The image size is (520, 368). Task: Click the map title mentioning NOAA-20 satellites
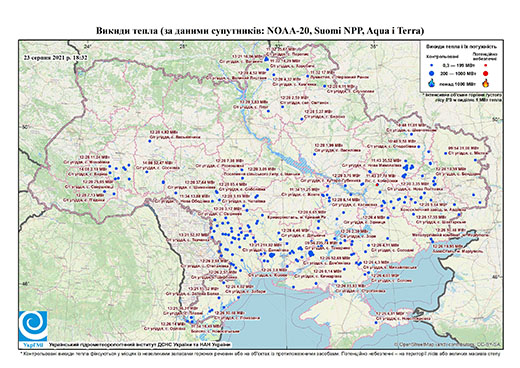coord(260,31)
